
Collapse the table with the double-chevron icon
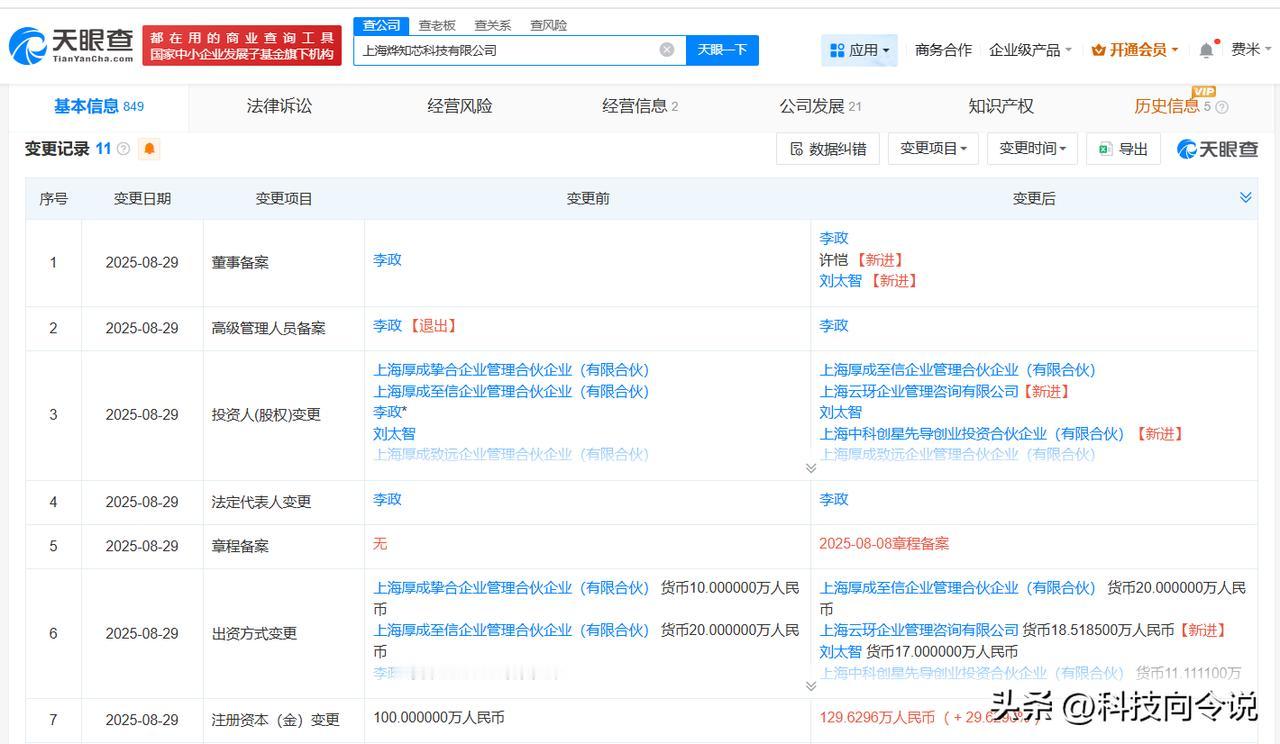(1245, 198)
